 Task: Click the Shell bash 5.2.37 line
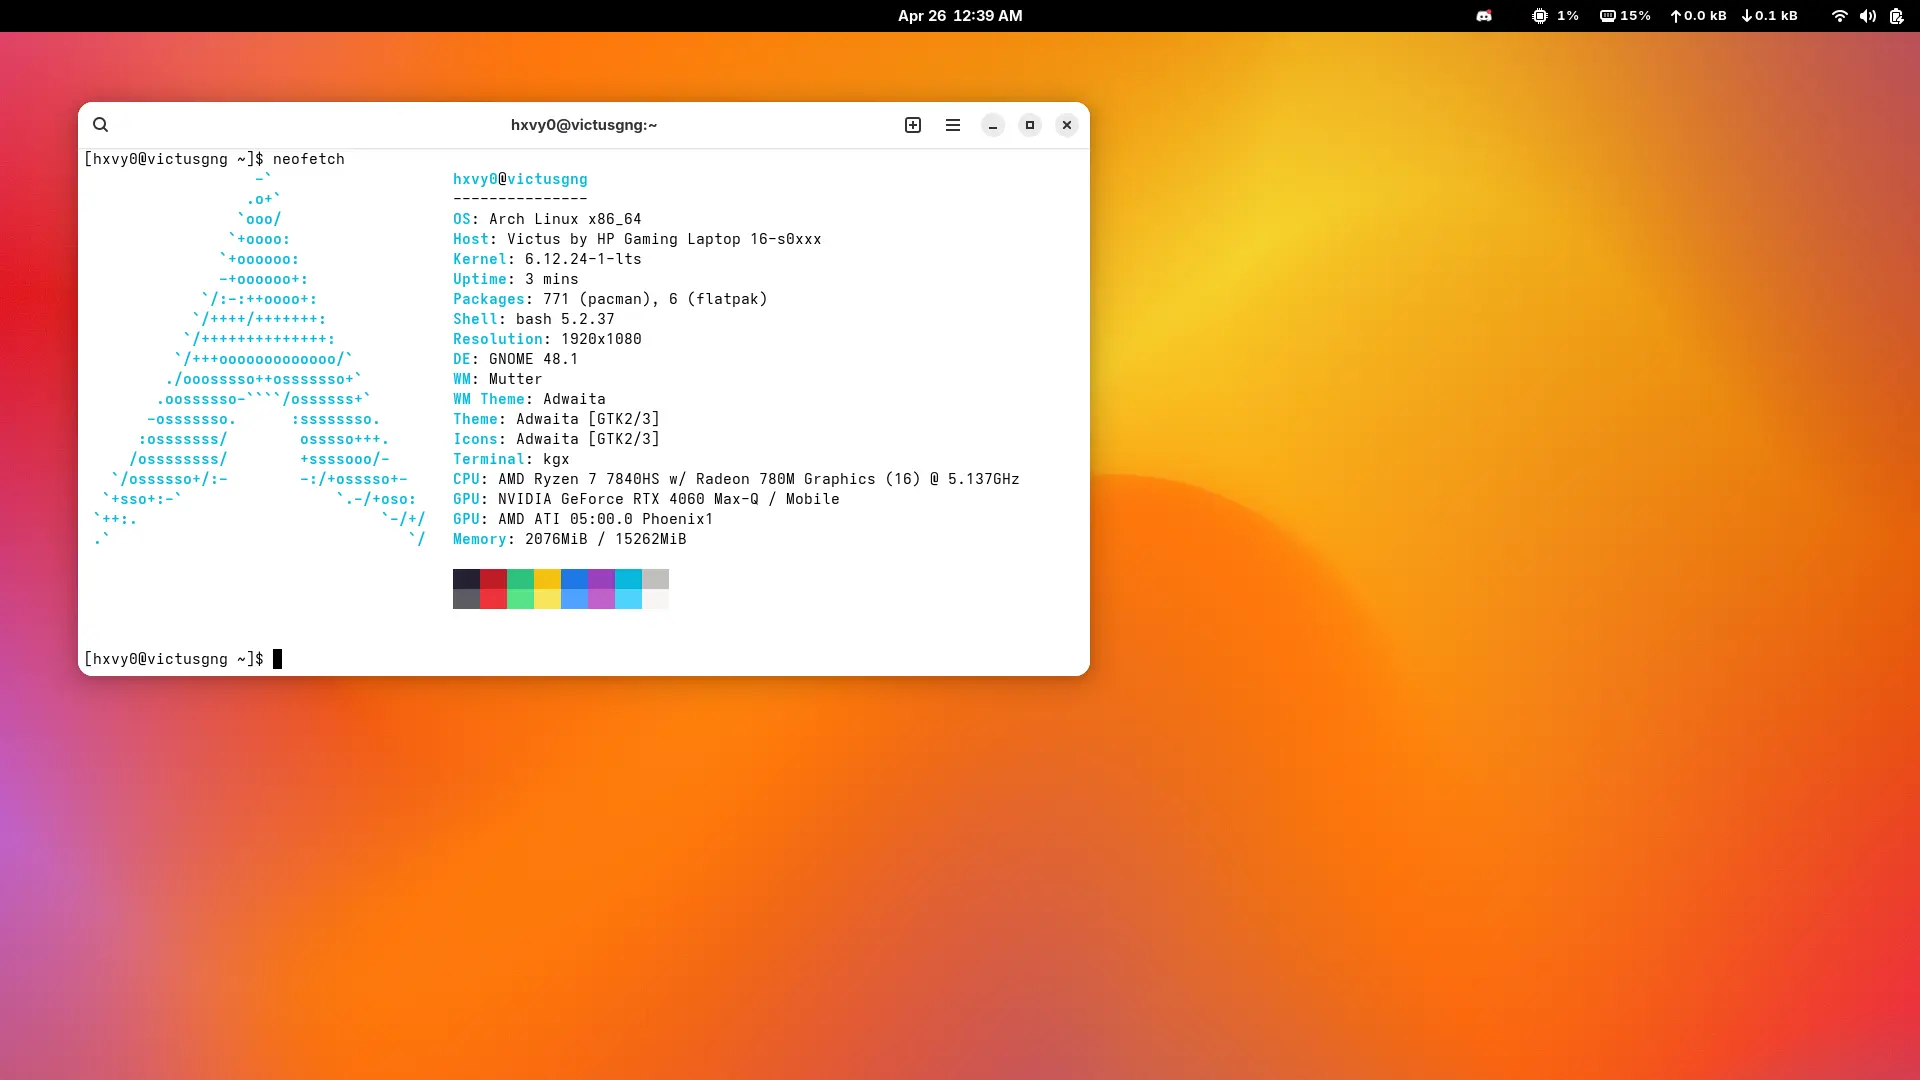point(534,319)
